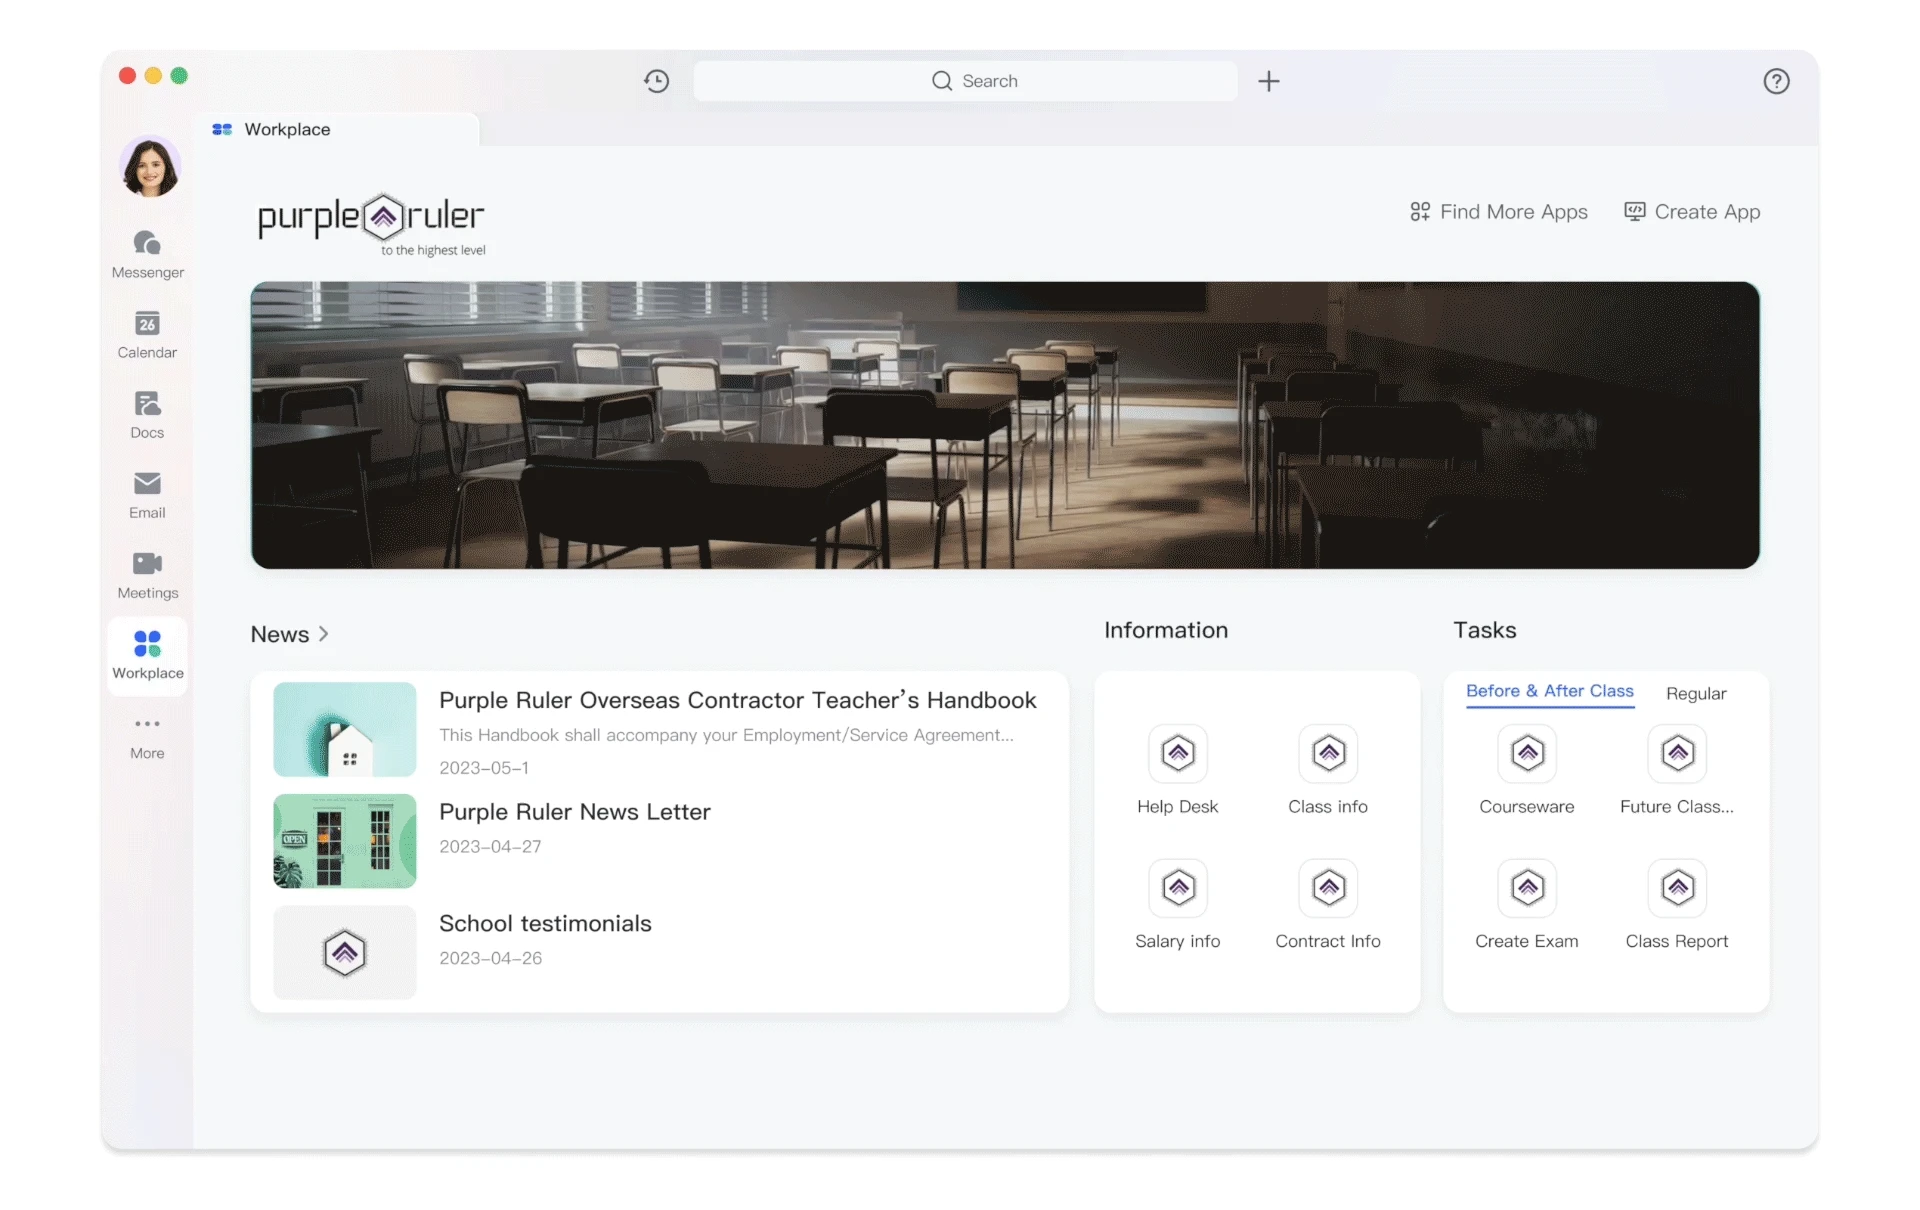Click the classroom banner image

click(1005, 425)
